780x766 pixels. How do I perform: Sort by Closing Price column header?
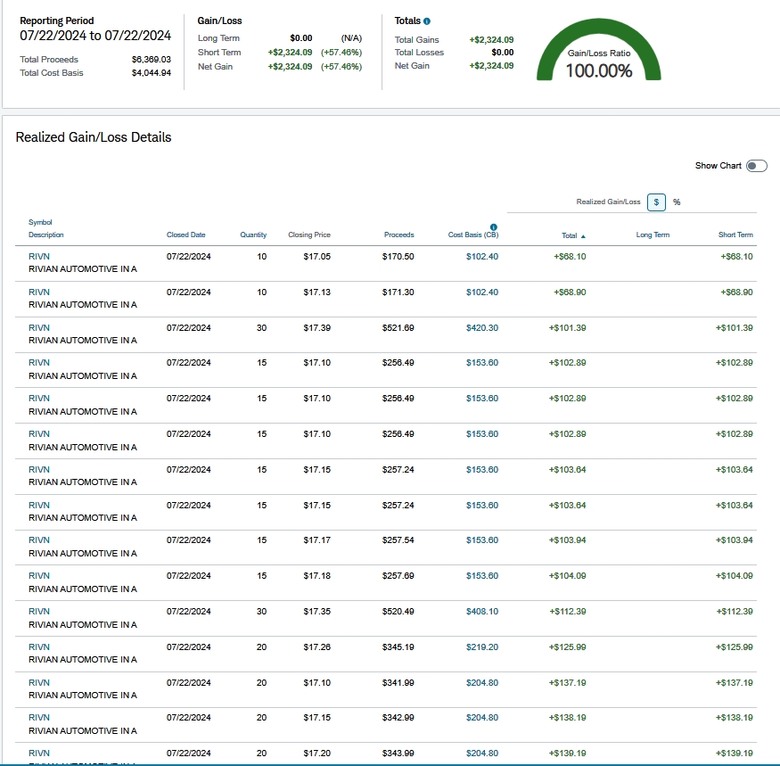(309, 235)
